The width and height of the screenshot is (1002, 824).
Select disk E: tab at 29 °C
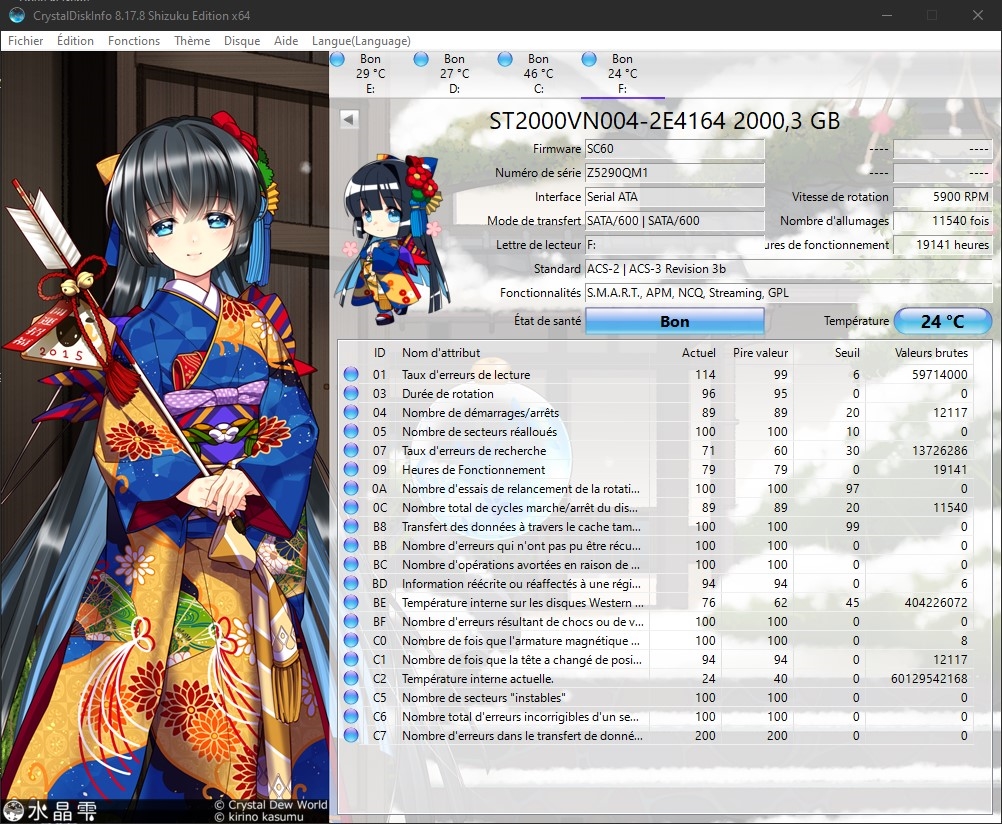coord(371,74)
